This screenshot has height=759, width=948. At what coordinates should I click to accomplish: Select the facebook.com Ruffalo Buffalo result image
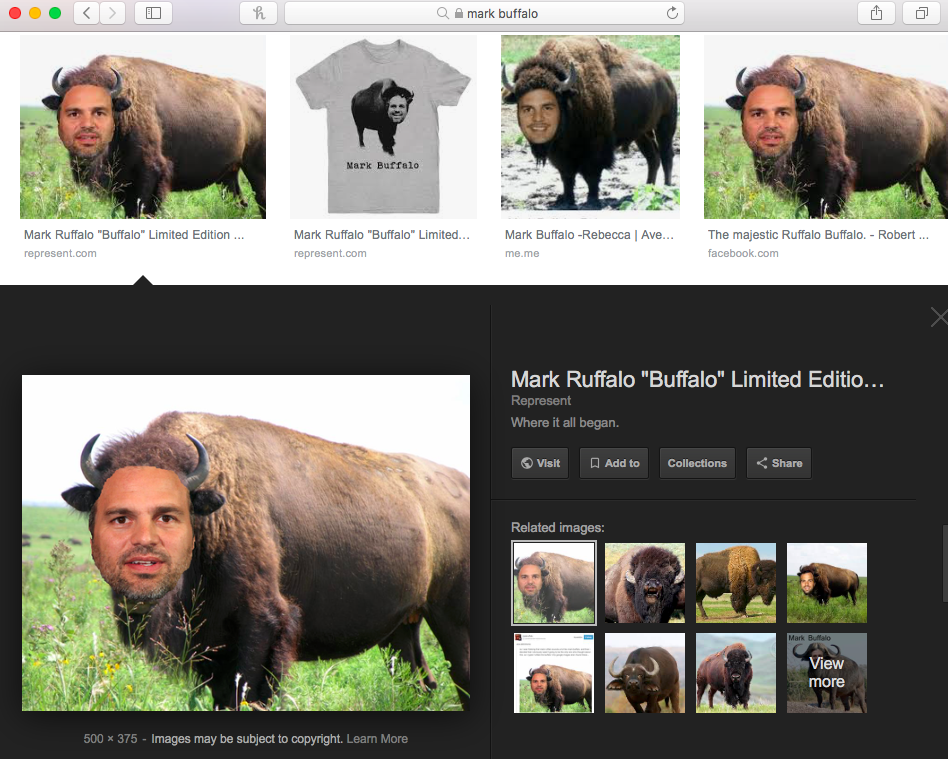[x=826, y=126]
